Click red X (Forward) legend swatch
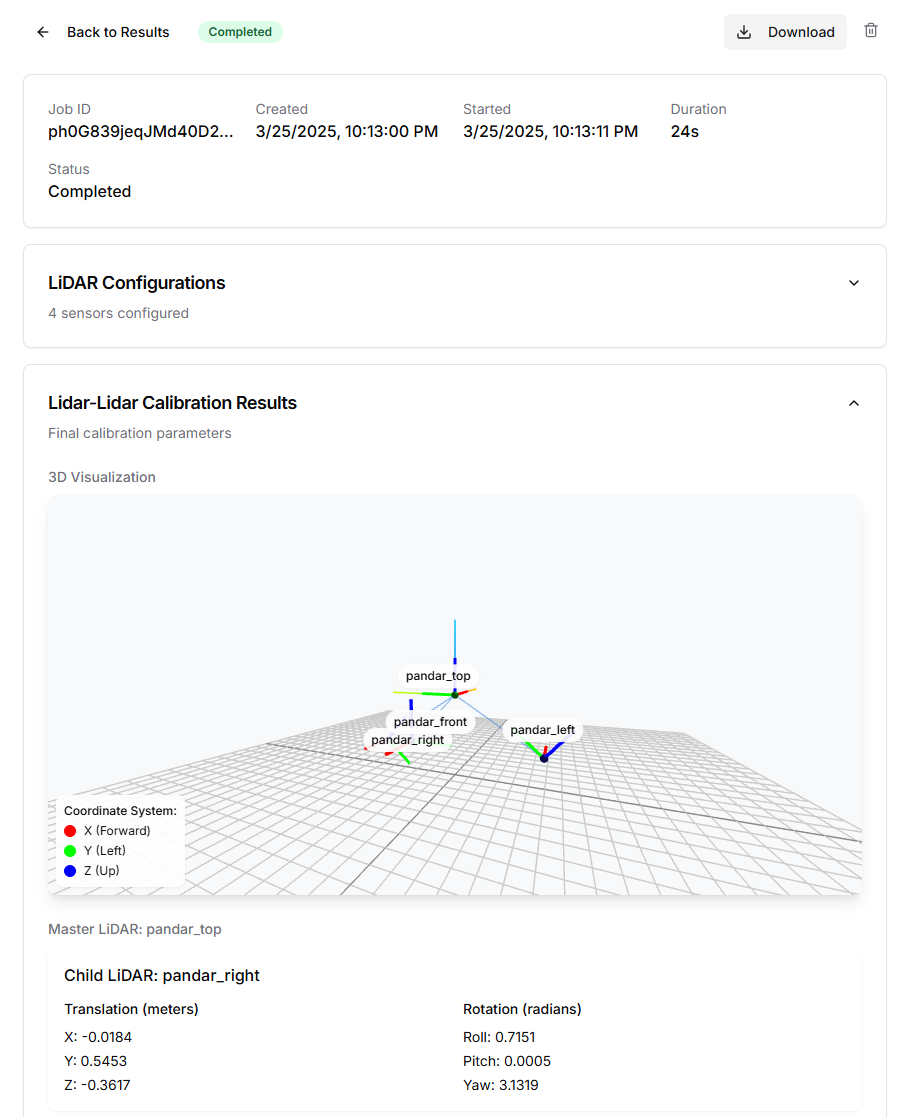 70,831
